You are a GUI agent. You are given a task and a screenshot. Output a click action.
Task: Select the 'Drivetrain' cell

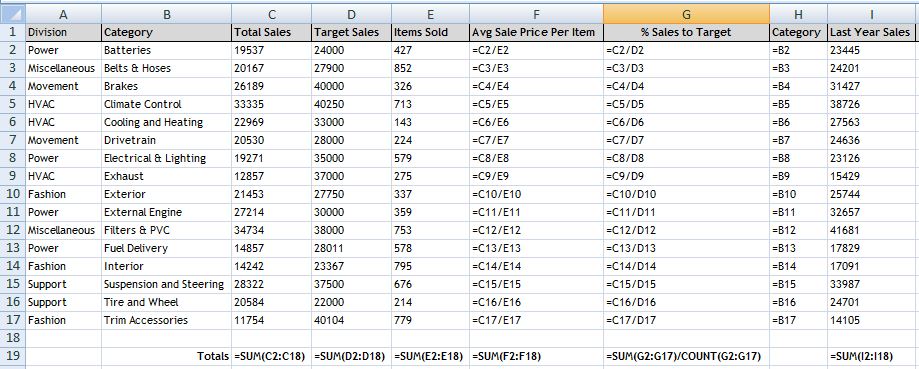166,141
